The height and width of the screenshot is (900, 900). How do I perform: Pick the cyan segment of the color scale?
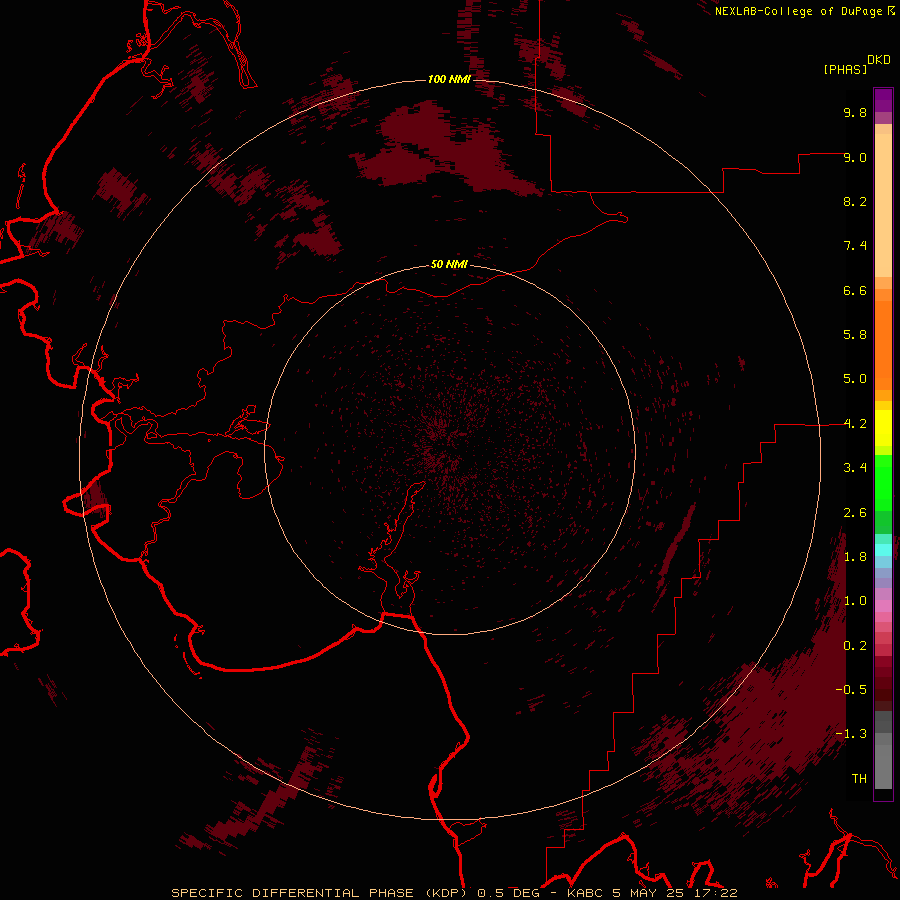coord(883,550)
